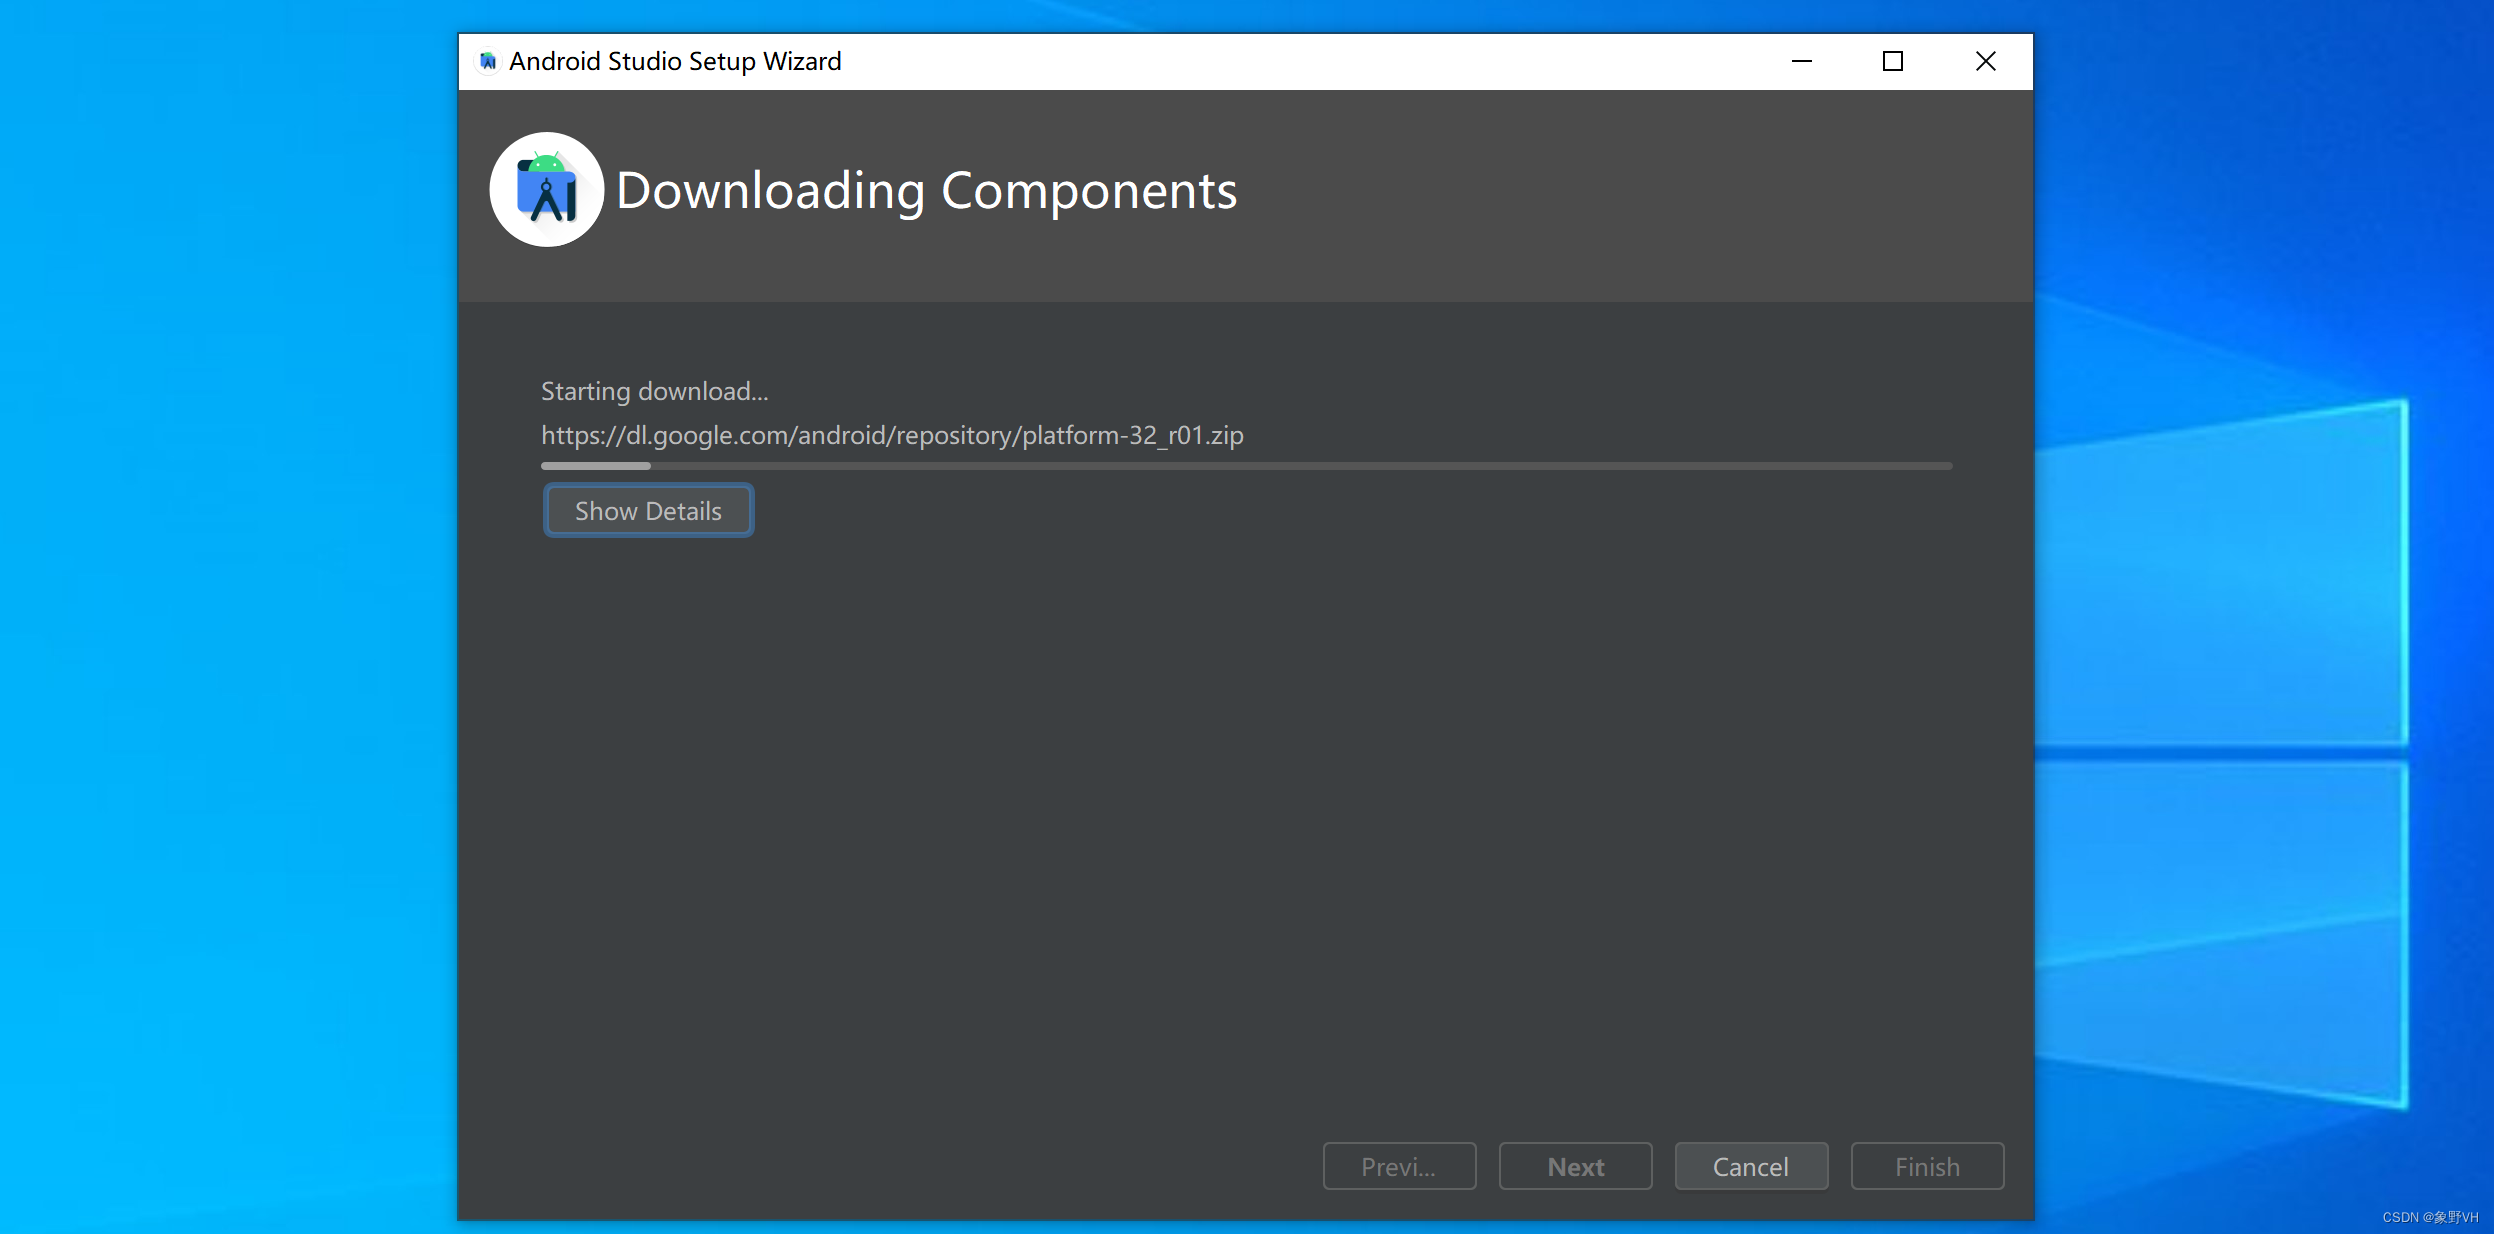Click the small Android Studio title bar icon
The height and width of the screenshot is (1234, 2494).
pos(488,62)
